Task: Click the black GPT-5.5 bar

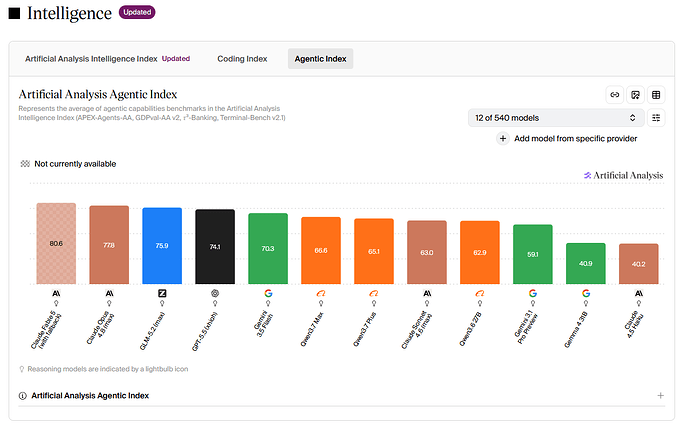Action: pos(215,246)
